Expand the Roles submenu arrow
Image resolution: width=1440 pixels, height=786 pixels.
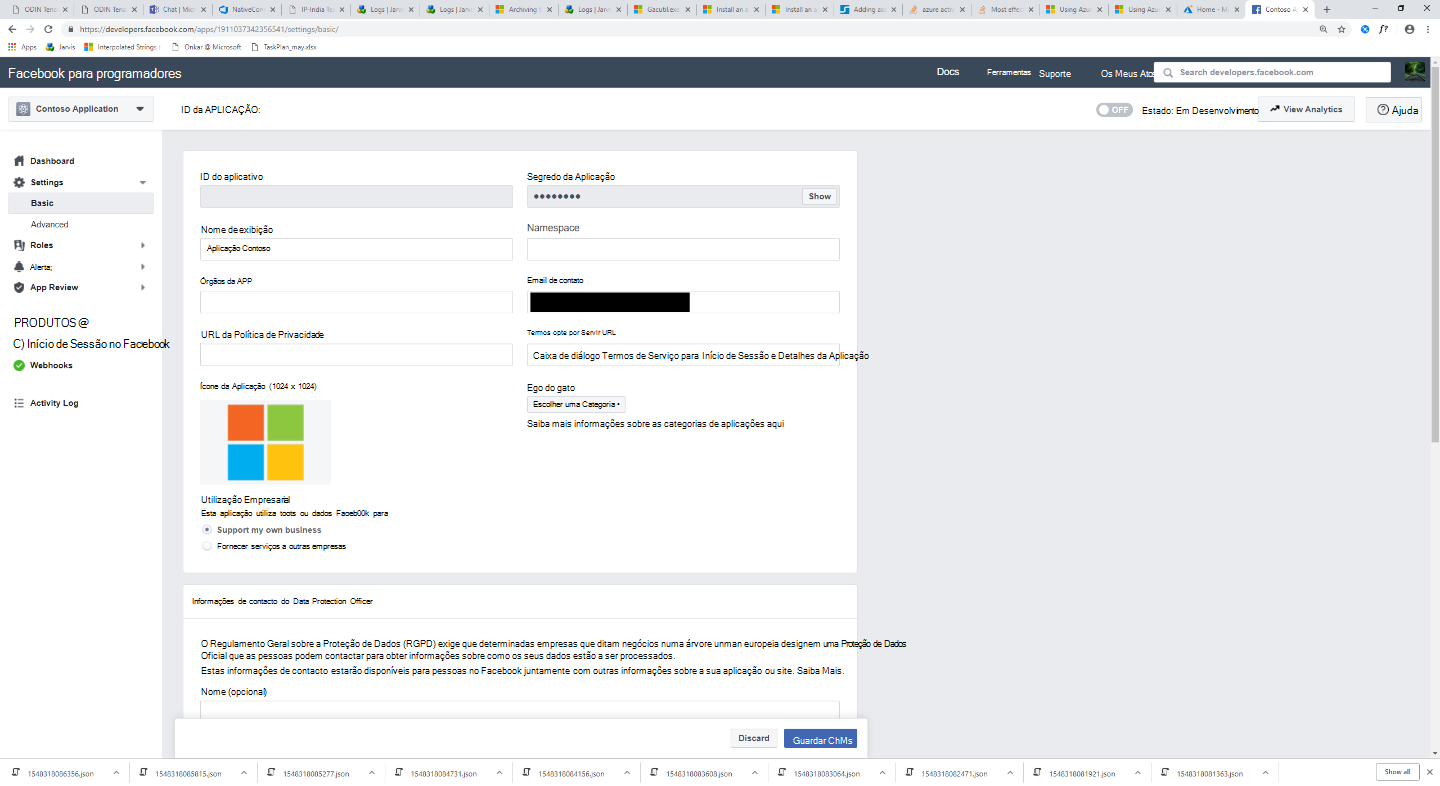click(143, 245)
